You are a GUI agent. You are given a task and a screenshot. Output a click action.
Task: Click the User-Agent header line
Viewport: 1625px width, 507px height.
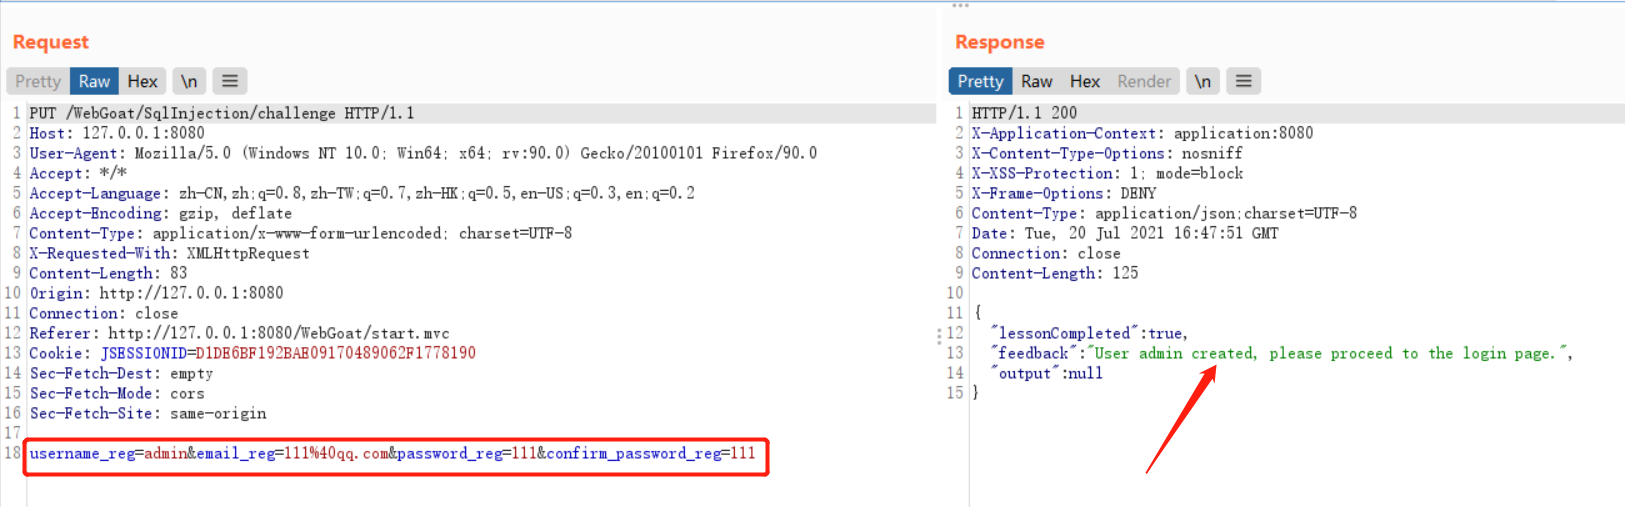click(x=423, y=153)
